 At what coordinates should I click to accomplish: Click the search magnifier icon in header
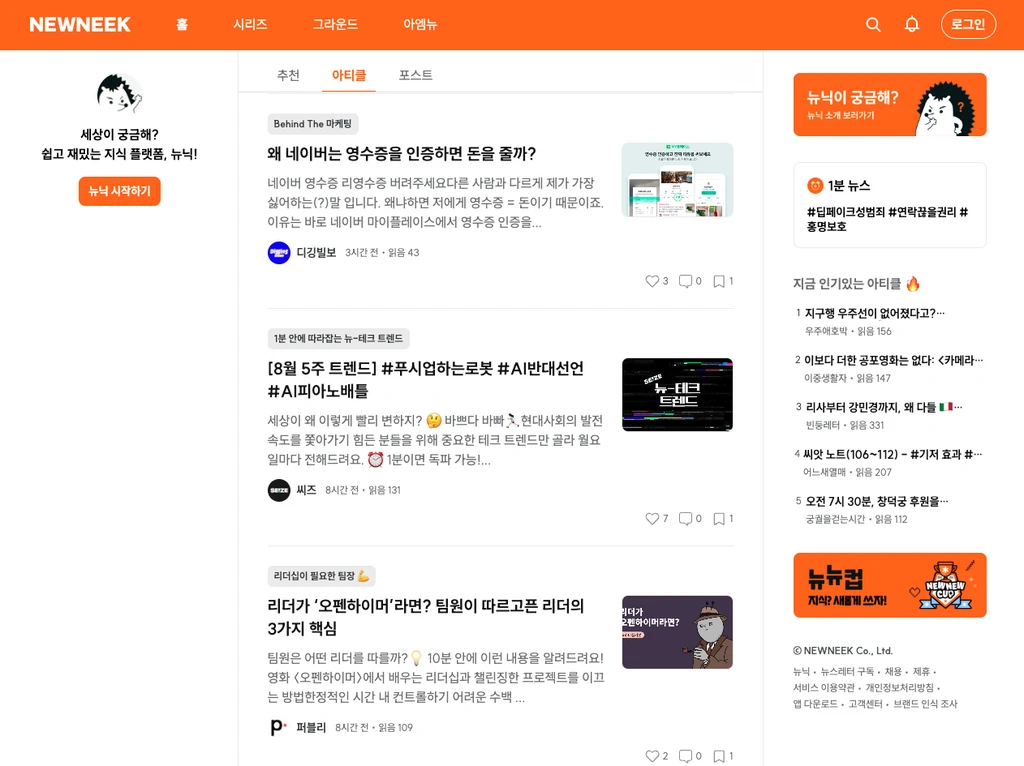(x=873, y=25)
